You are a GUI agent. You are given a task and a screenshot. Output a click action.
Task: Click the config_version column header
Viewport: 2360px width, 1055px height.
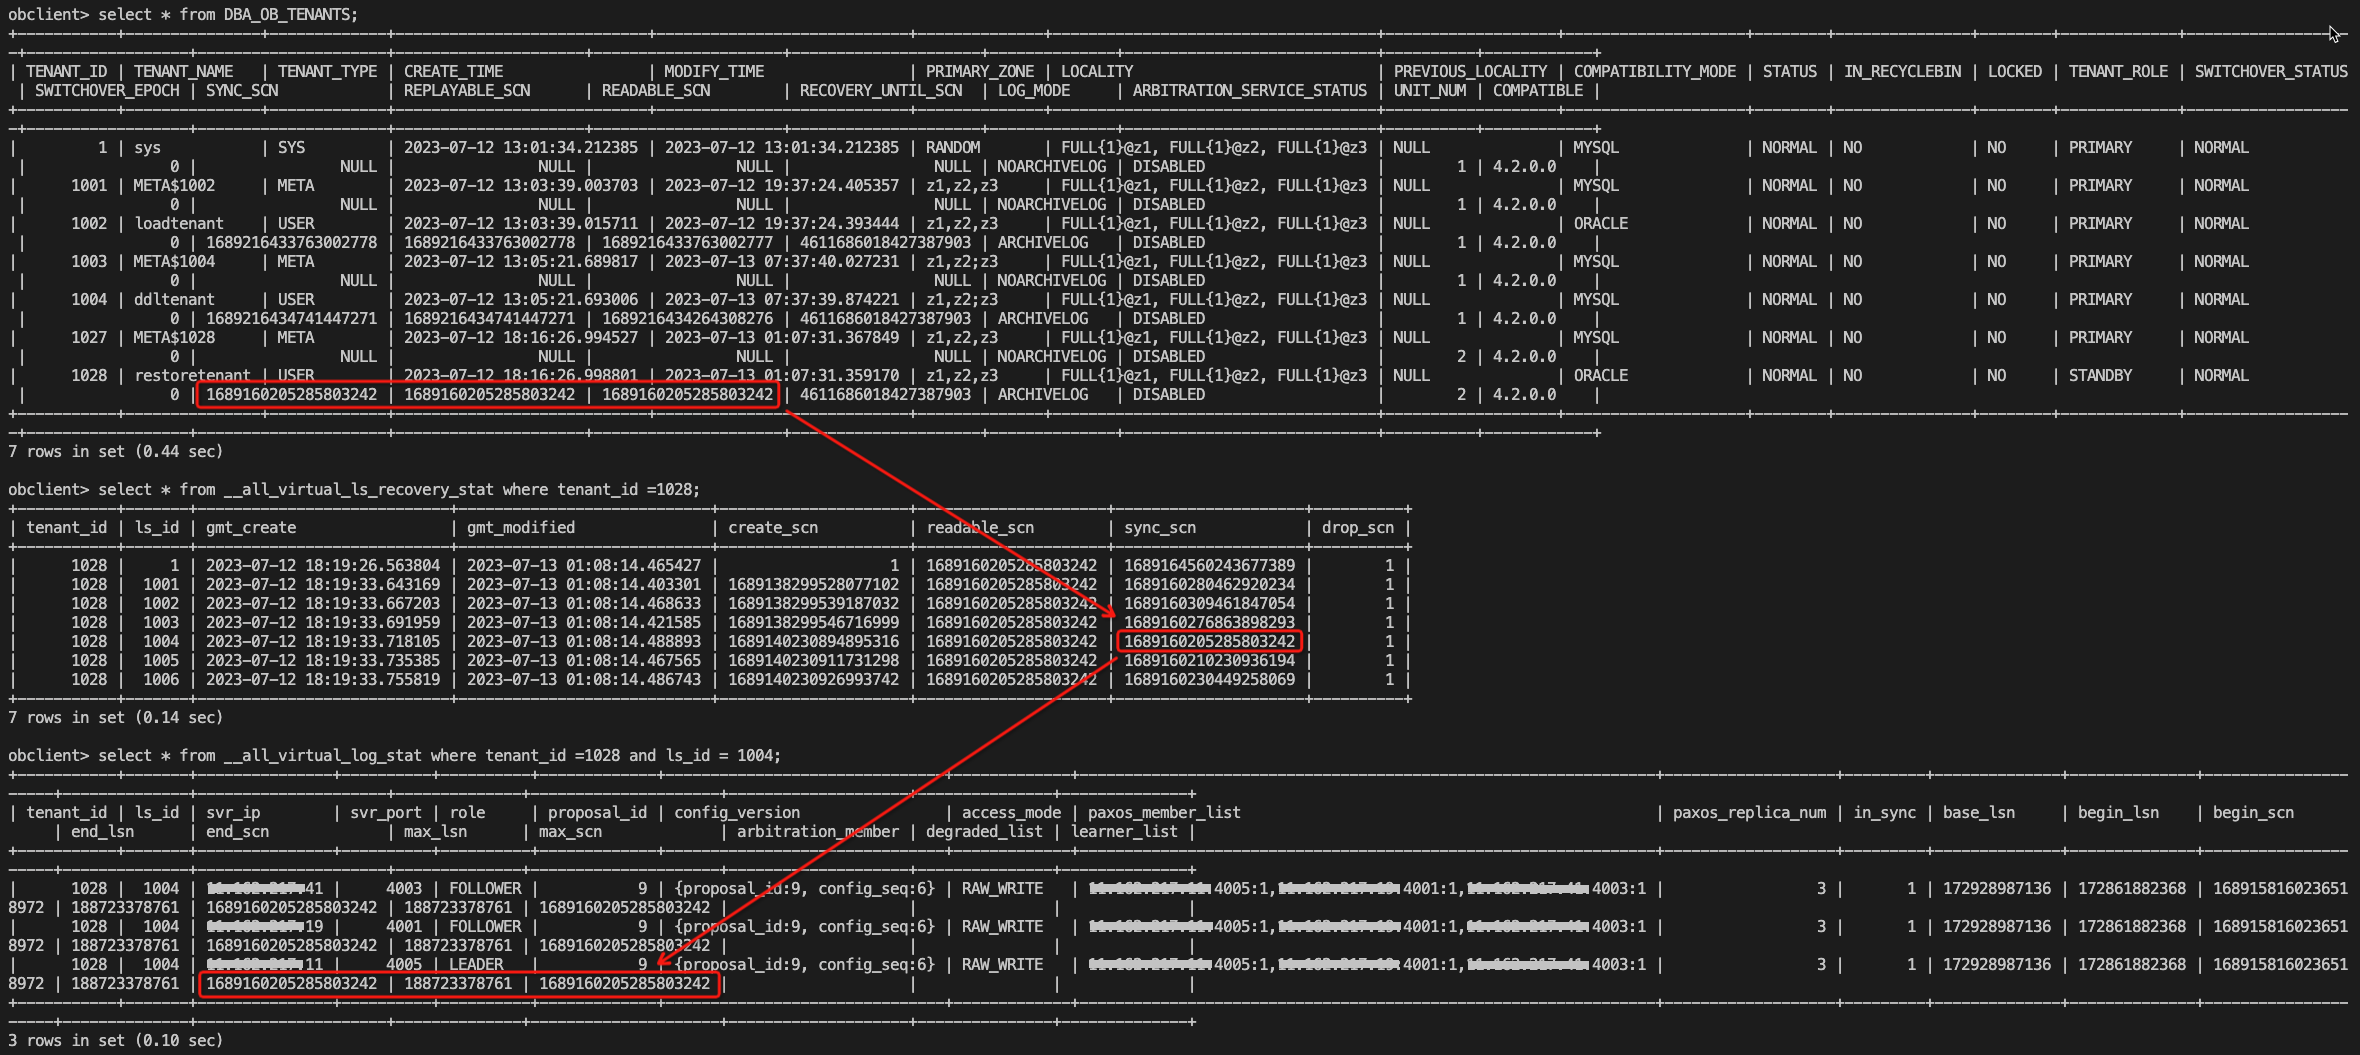[x=737, y=812]
